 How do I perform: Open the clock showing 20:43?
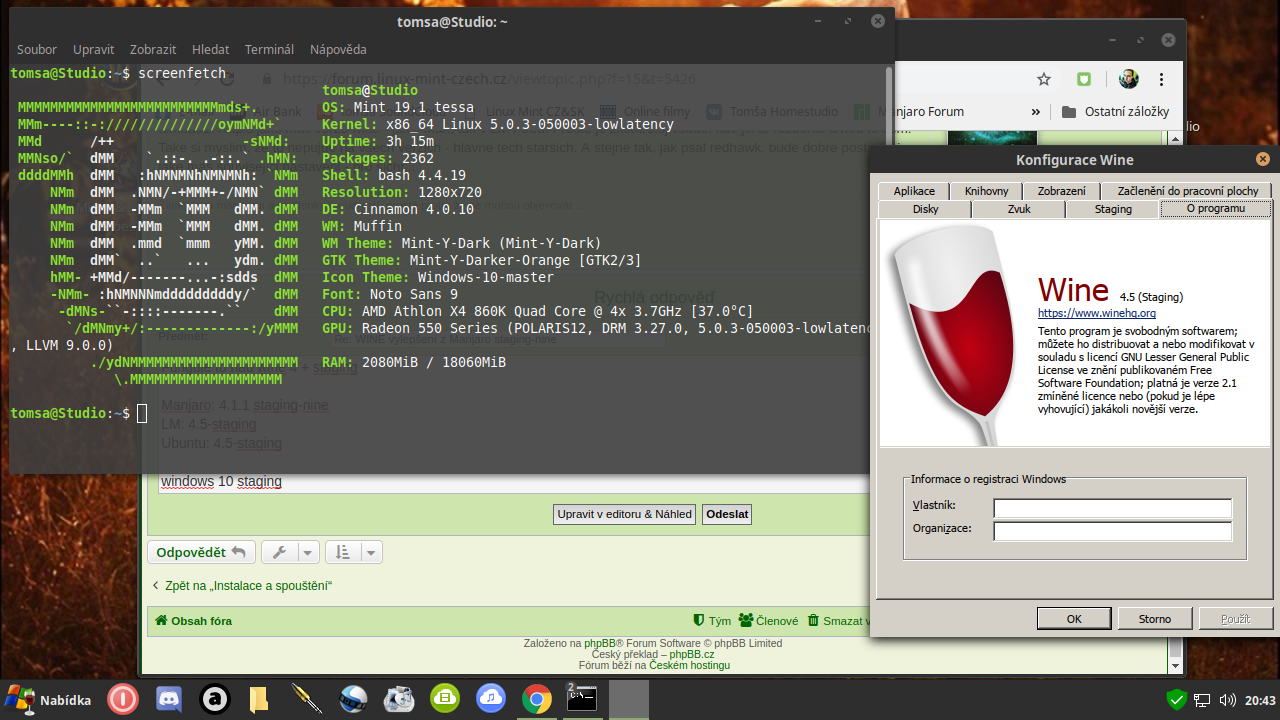[x=1260, y=700]
